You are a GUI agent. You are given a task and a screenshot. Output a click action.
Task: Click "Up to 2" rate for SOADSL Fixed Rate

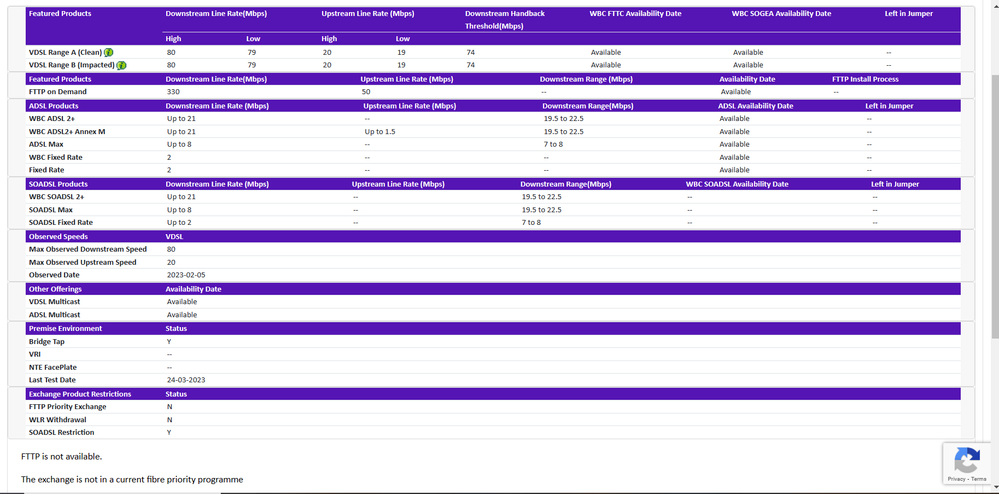coord(179,222)
